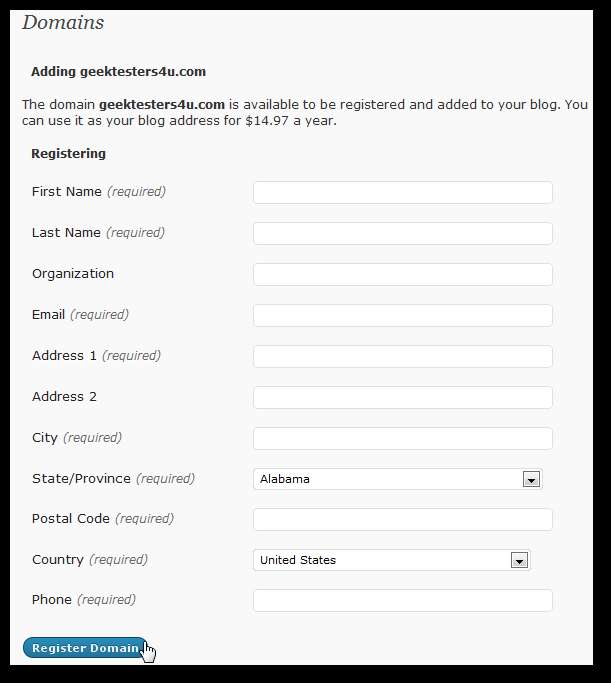This screenshot has height=683, width=611.
Task: Click the Postal Code input field
Action: [x=402, y=519]
